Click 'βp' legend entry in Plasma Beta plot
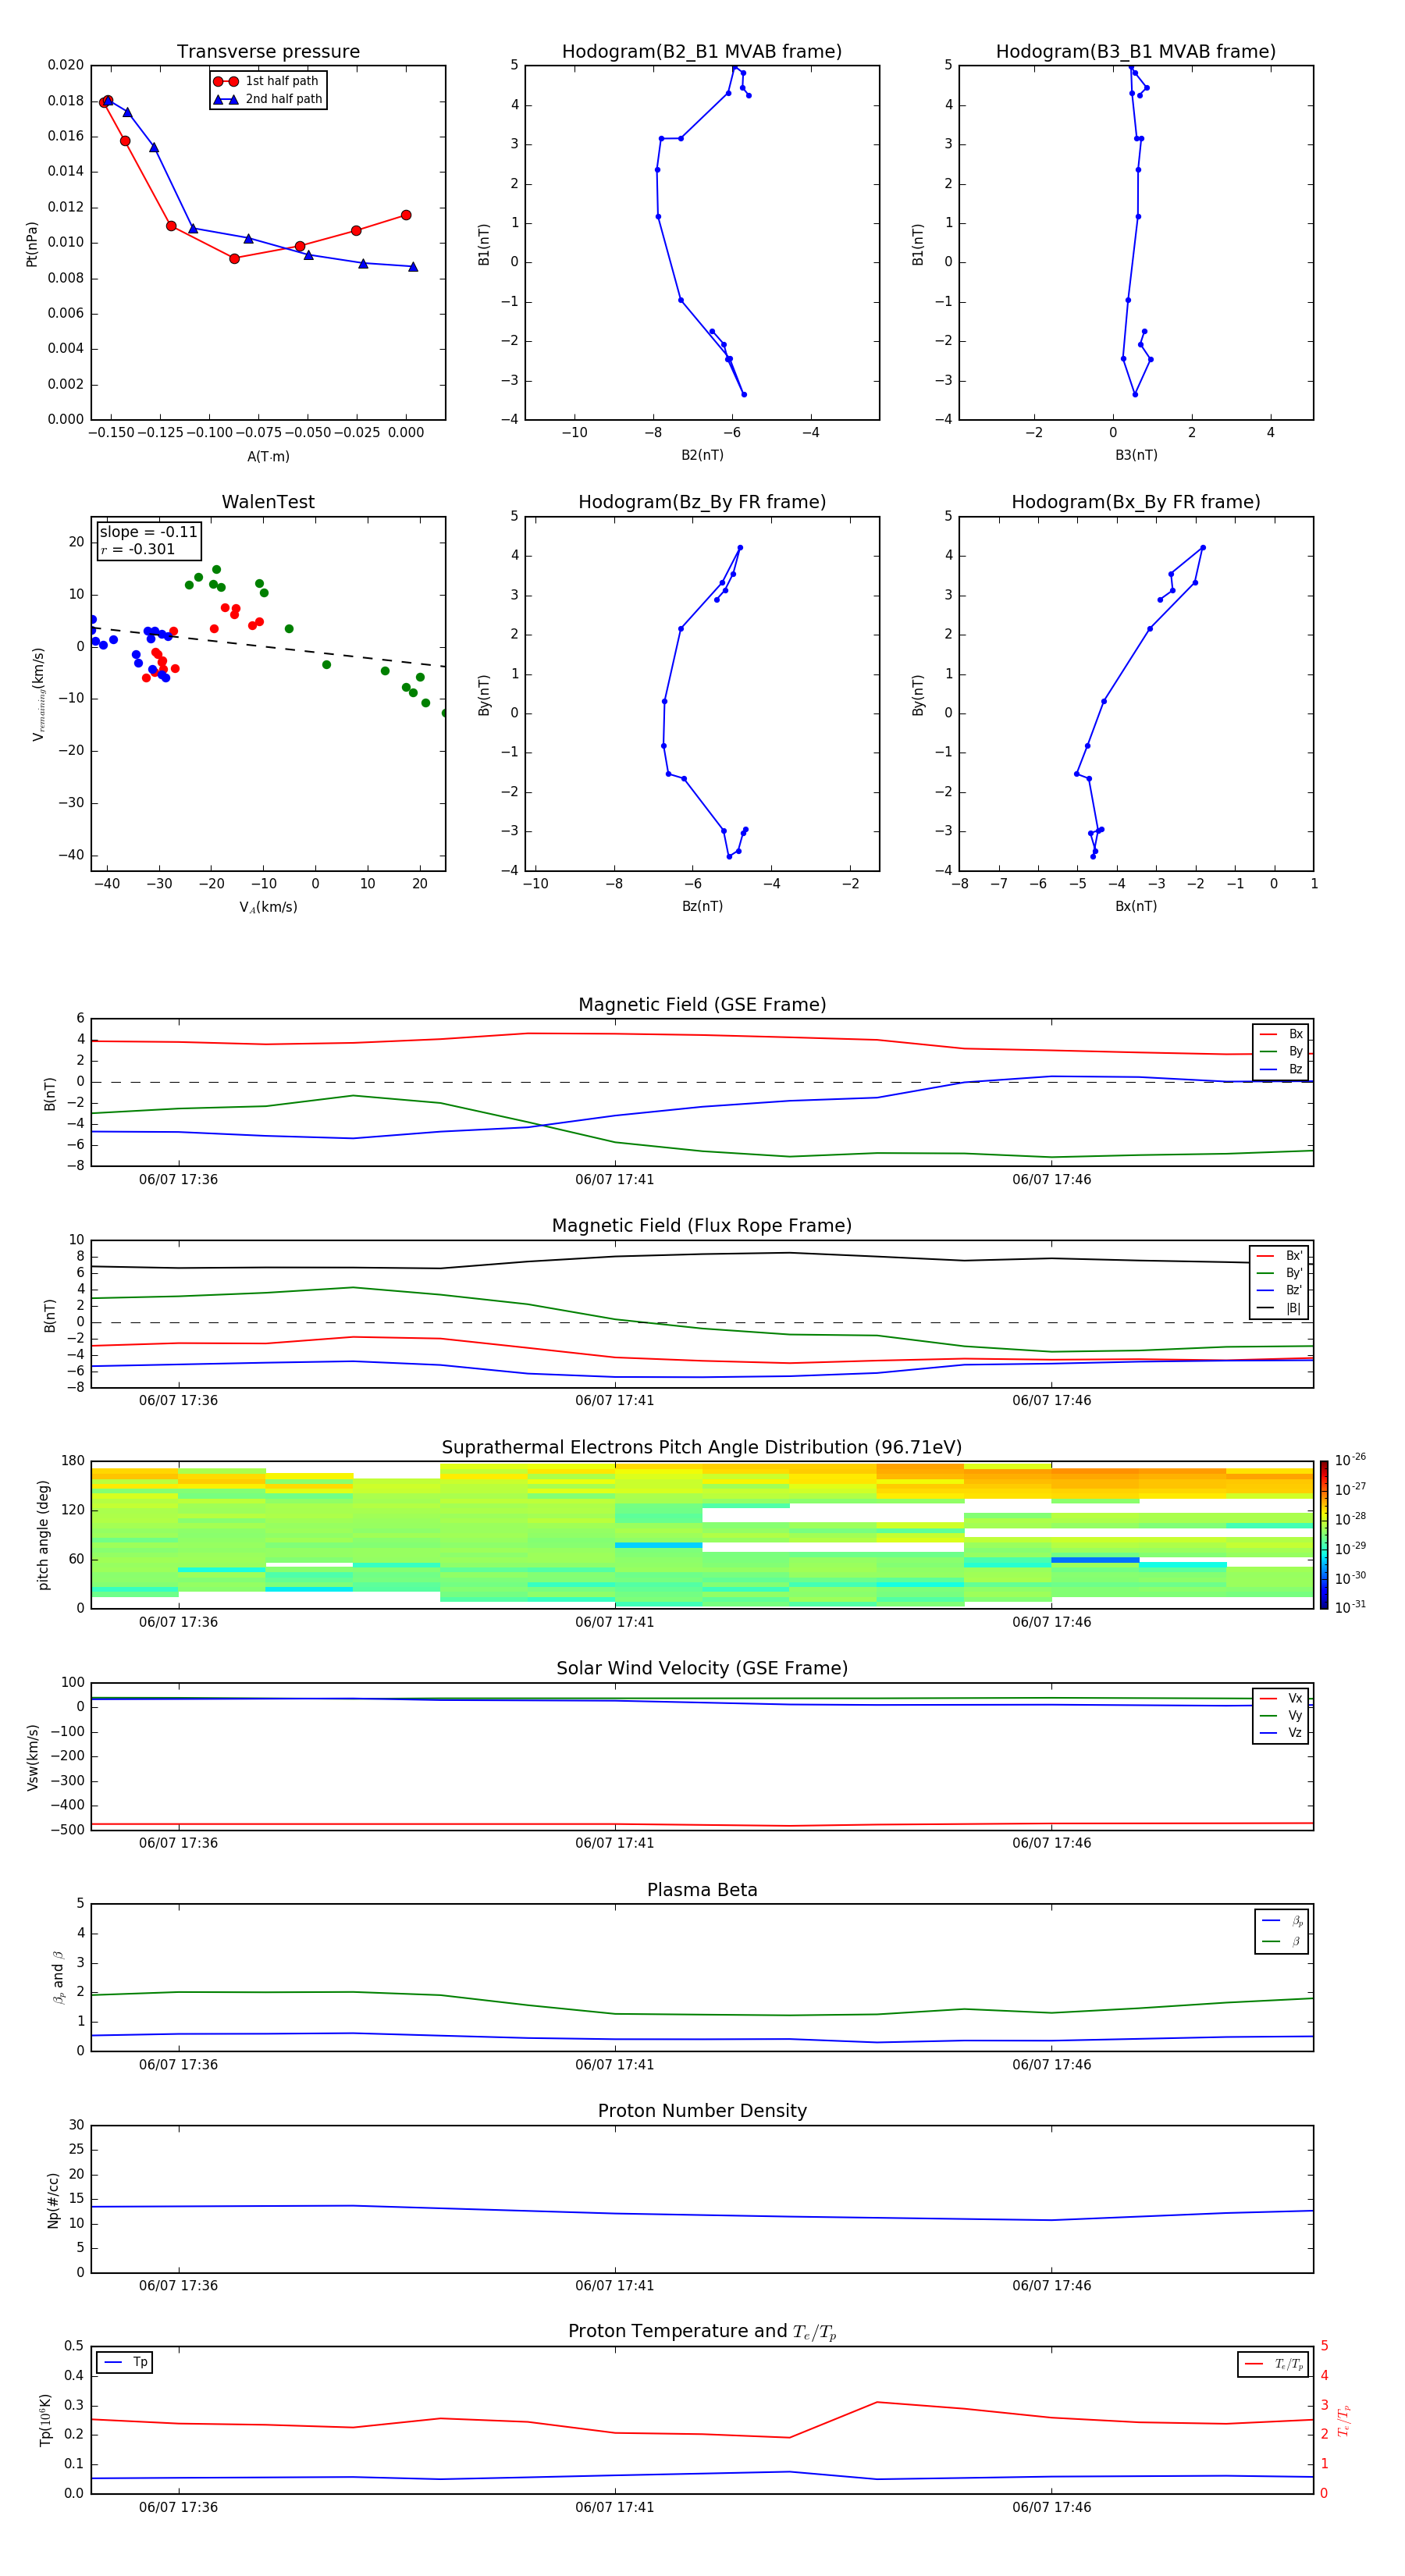Viewport: 1405px width, 2576px height. click(x=1282, y=1921)
